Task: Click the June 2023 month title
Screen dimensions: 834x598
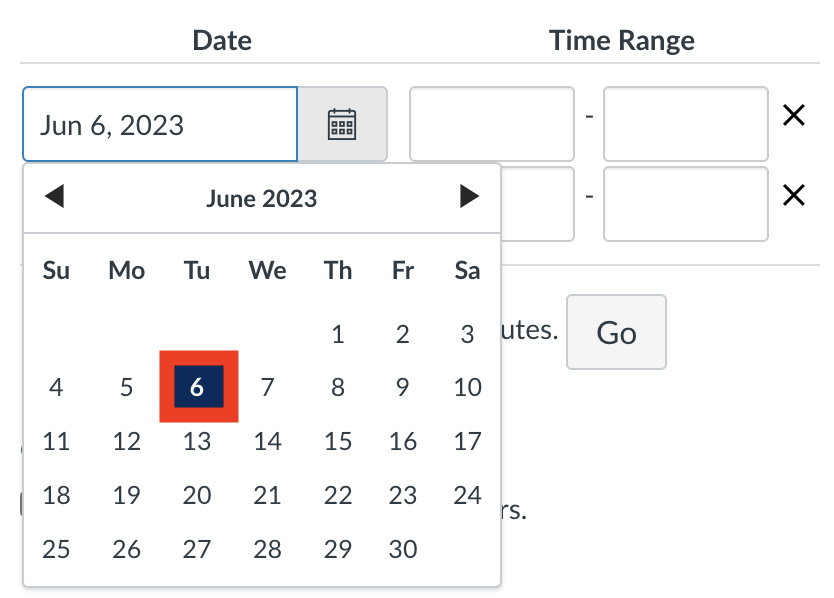Action: click(x=262, y=198)
